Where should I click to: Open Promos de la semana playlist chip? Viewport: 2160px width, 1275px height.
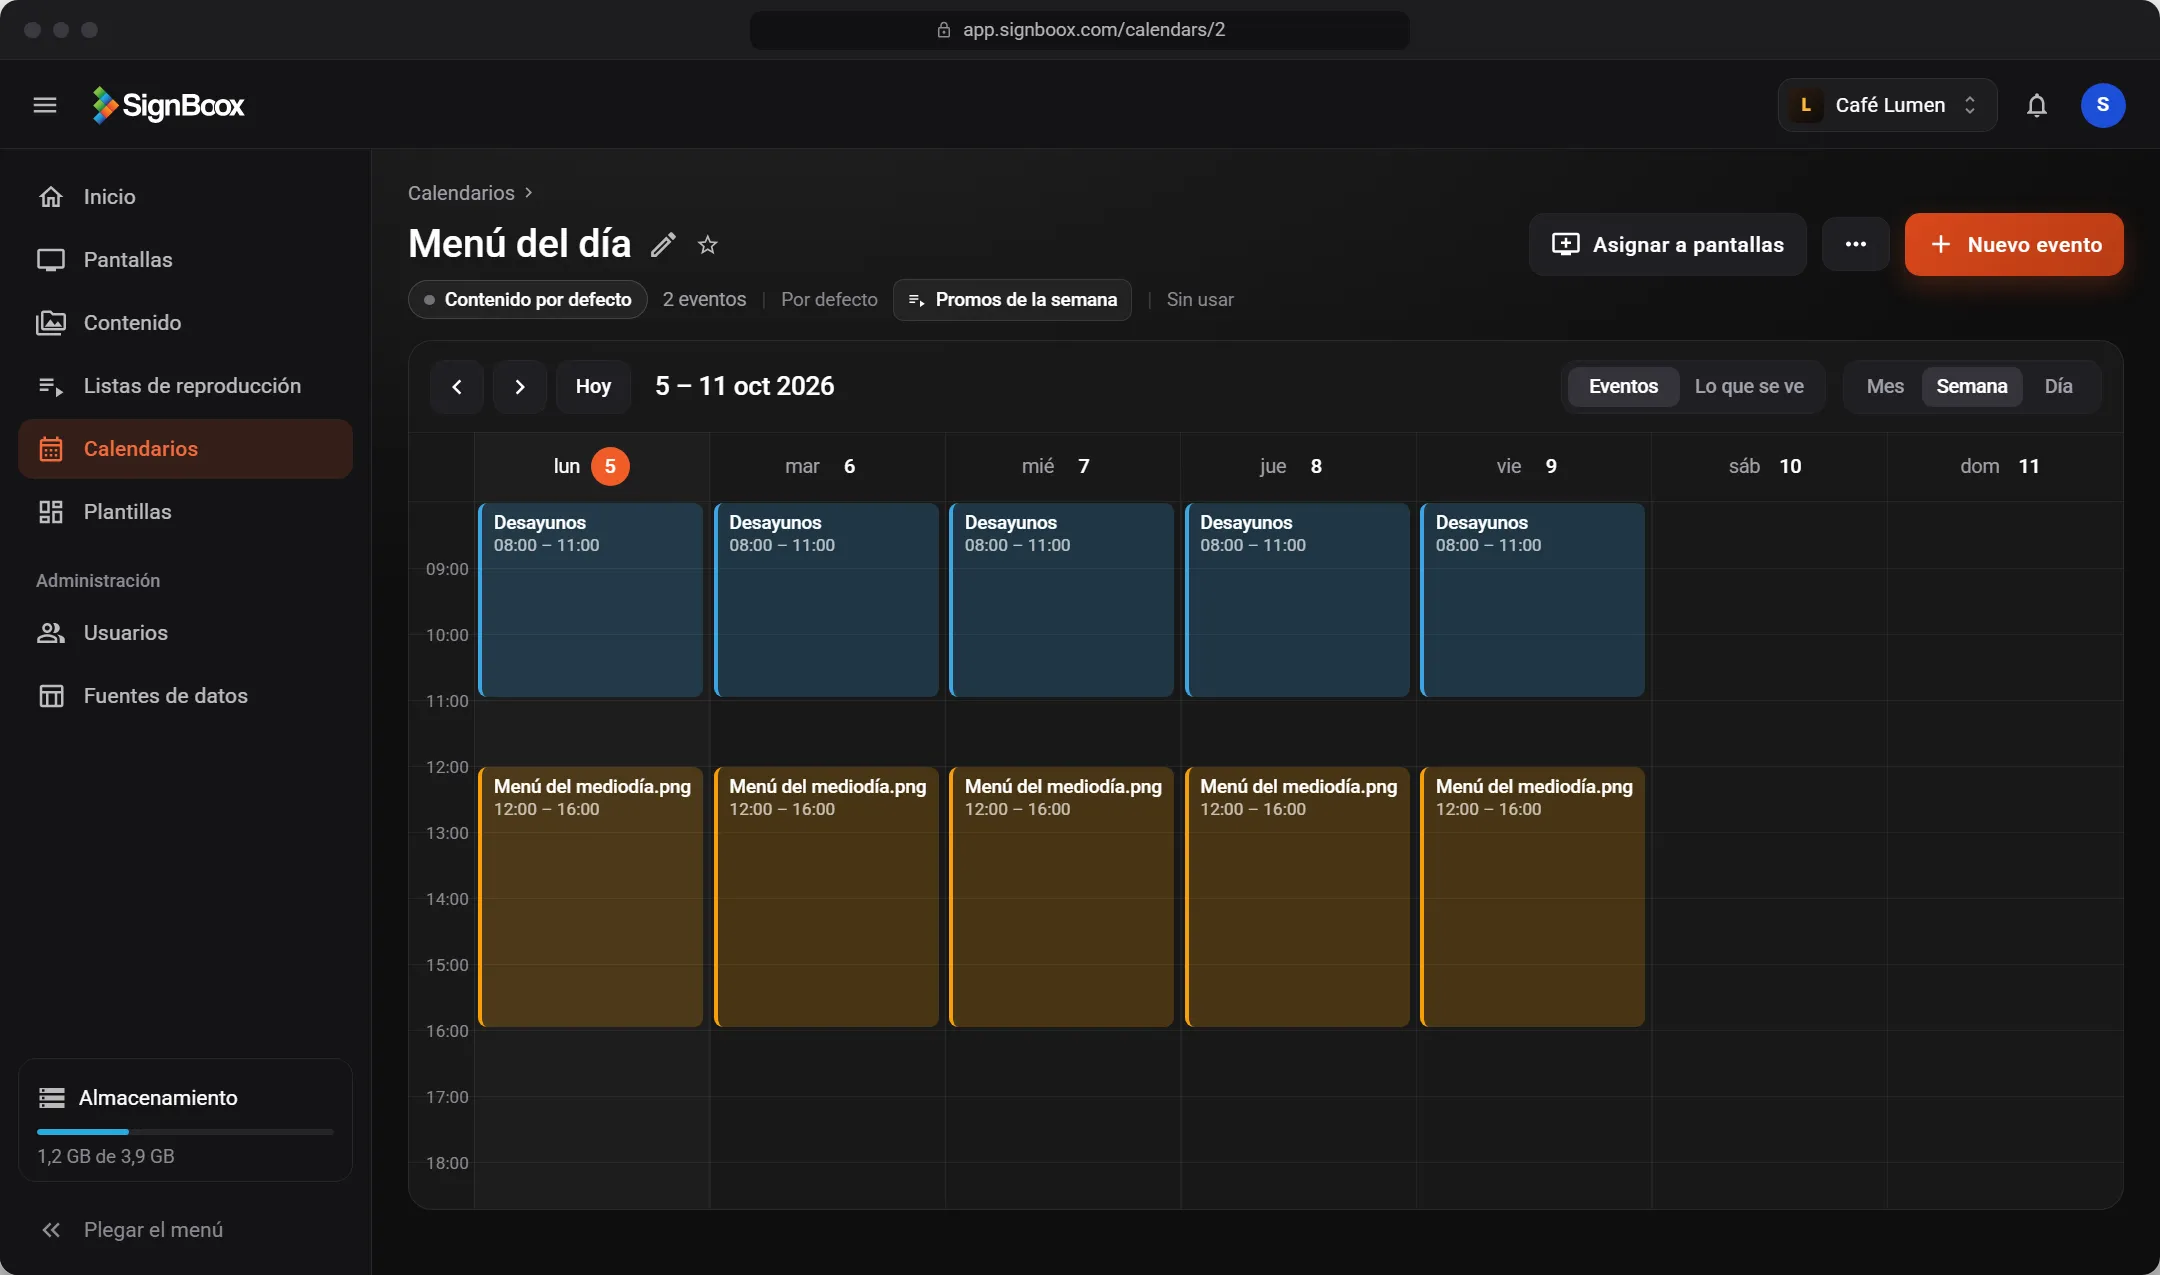point(1012,300)
